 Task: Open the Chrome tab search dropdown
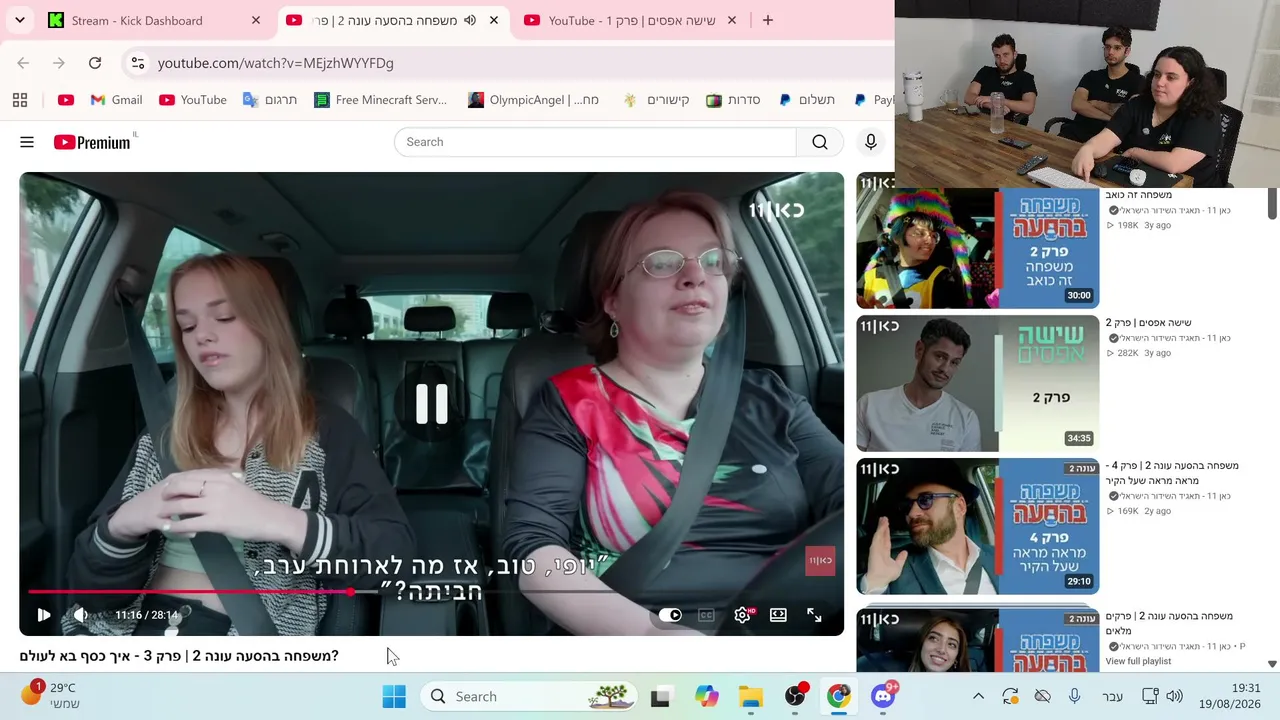[x=20, y=20]
